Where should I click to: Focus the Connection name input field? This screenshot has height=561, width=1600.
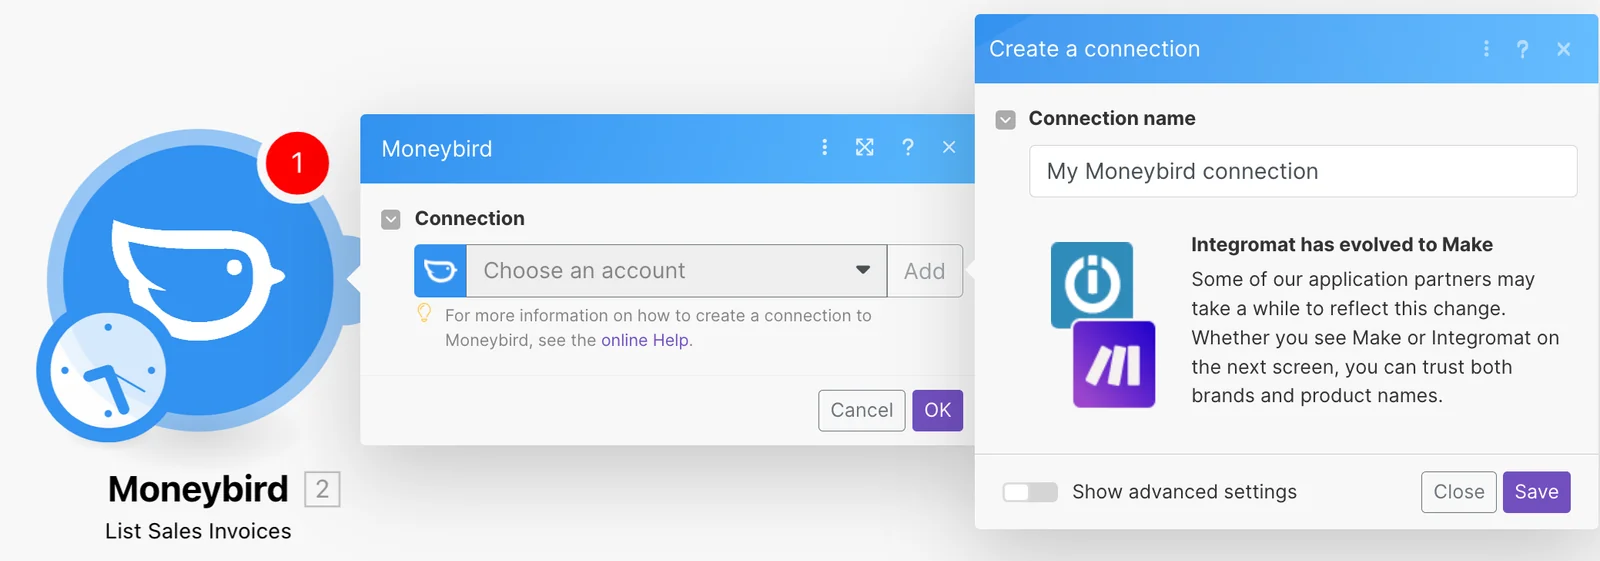coord(1303,171)
